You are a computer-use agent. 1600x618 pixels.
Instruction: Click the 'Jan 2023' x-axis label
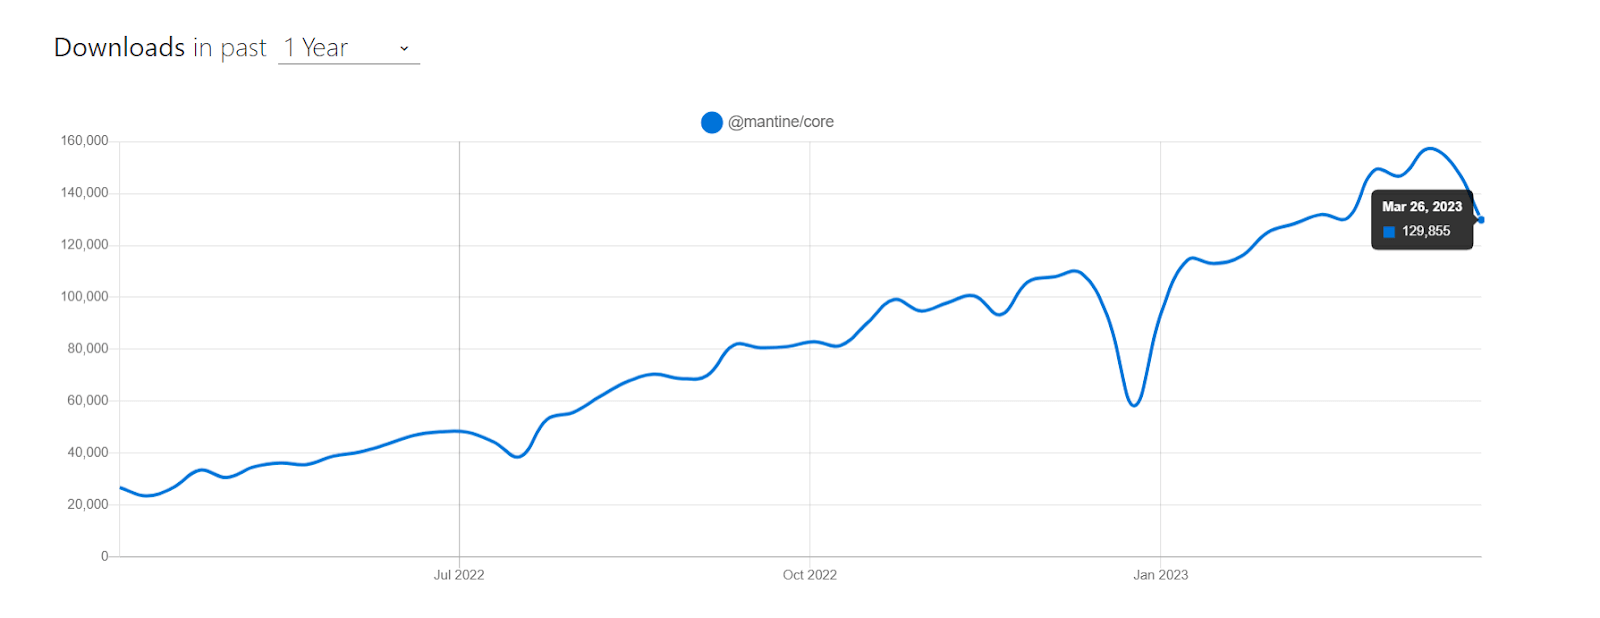(x=1160, y=575)
